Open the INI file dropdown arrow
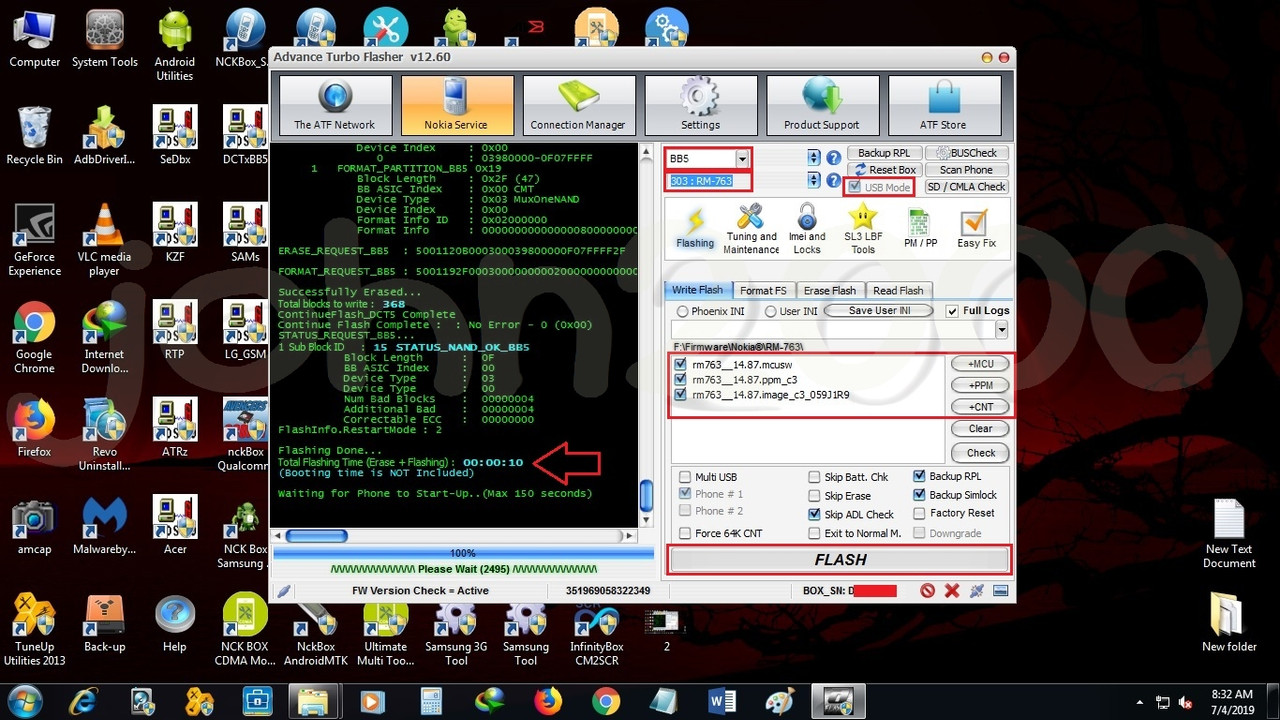Screen dimensions: 1280x720 pyautogui.click(x=1001, y=330)
